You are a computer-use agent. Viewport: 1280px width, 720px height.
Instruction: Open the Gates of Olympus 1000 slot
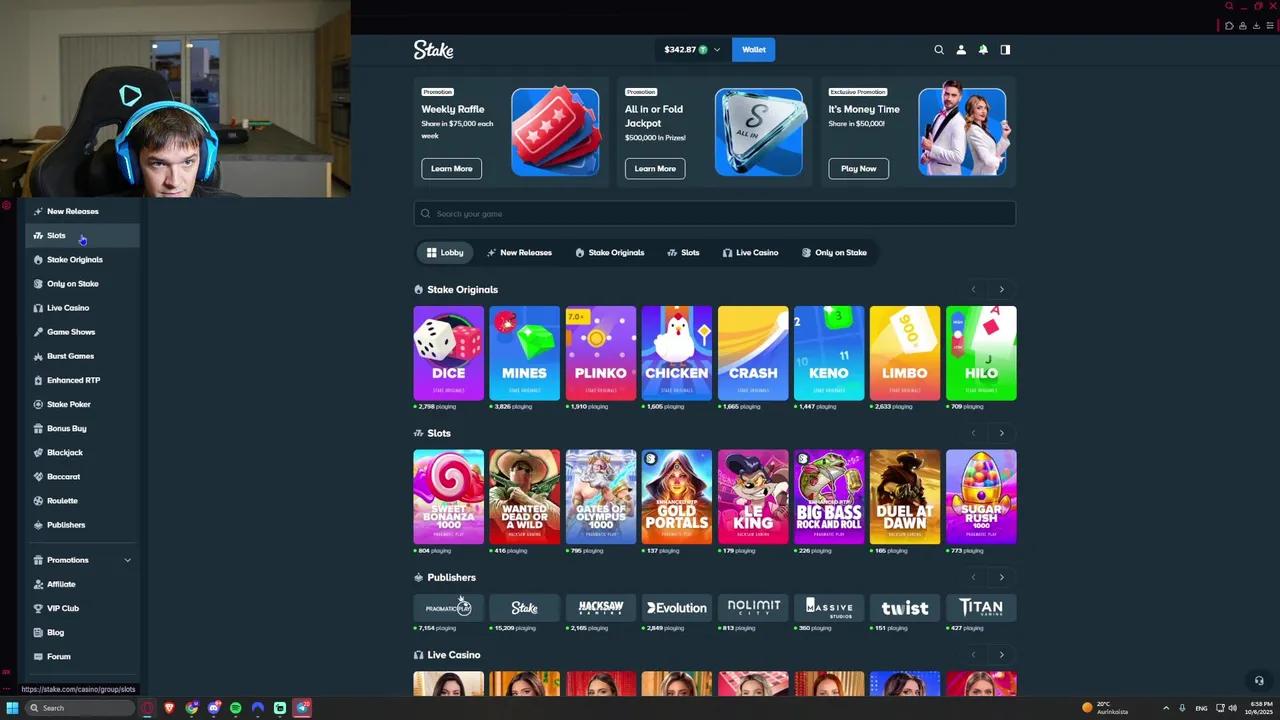(x=601, y=497)
